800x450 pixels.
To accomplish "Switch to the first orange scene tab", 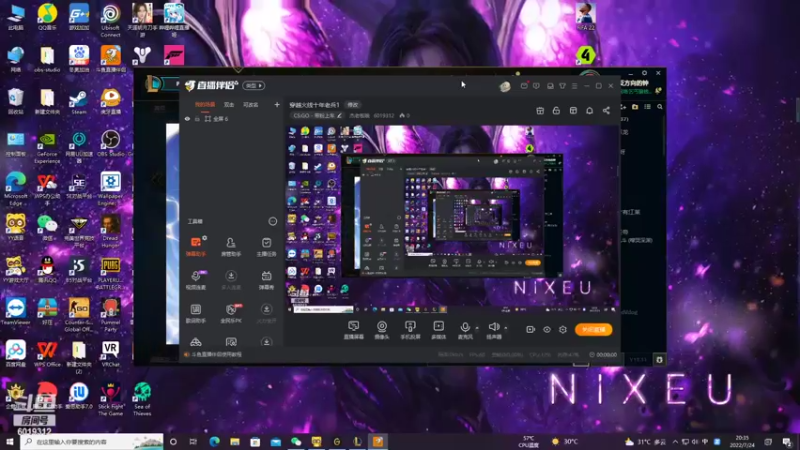I will [205, 105].
